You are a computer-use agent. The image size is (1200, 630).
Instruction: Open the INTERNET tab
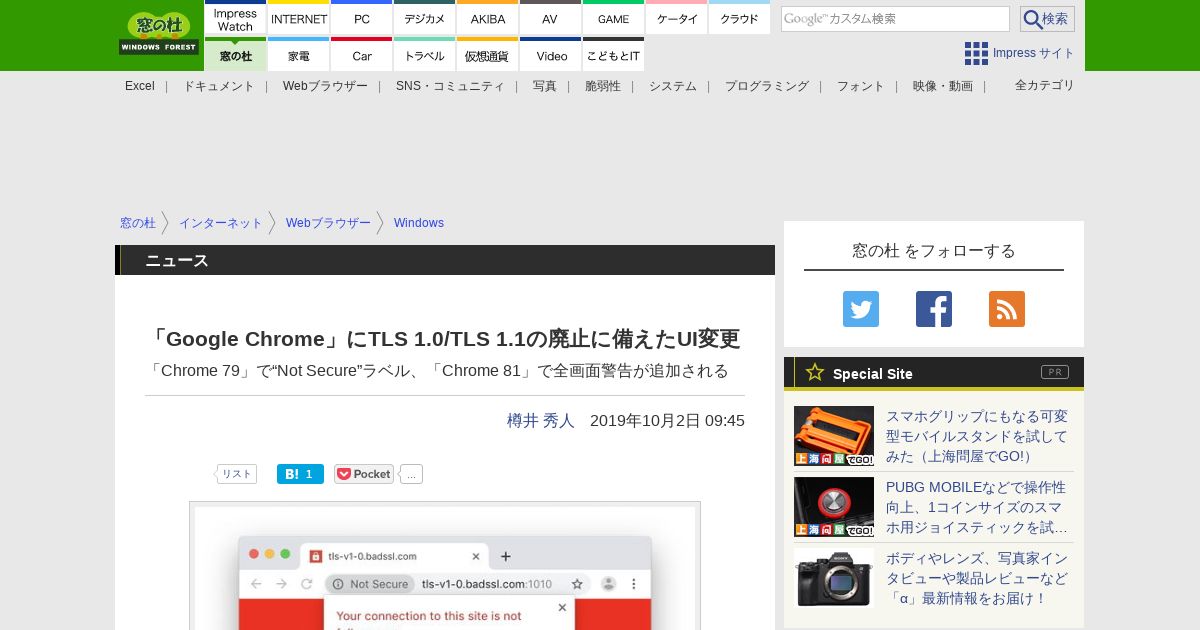tap(299, 19)
